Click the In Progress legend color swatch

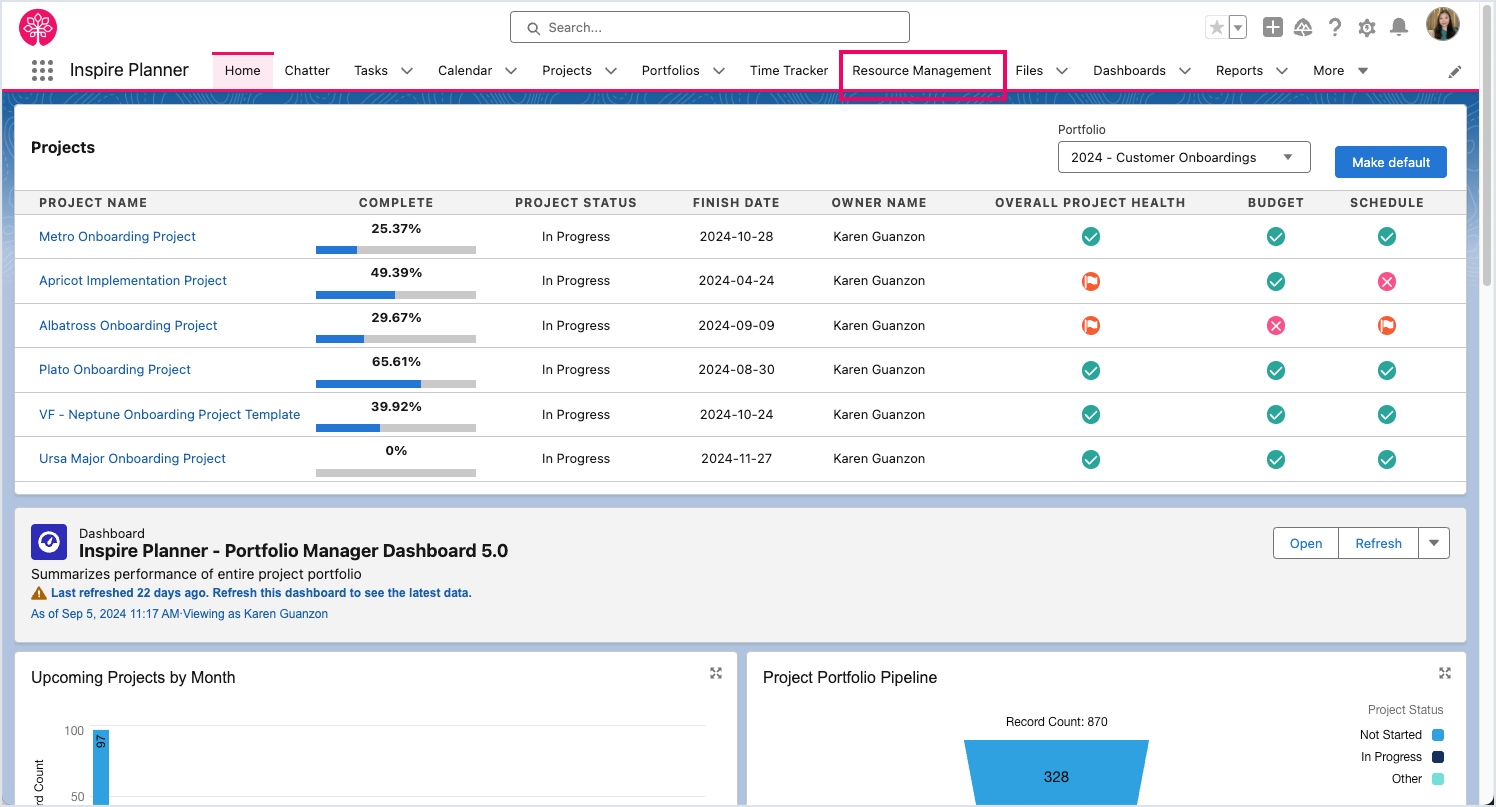(1438, 757)
